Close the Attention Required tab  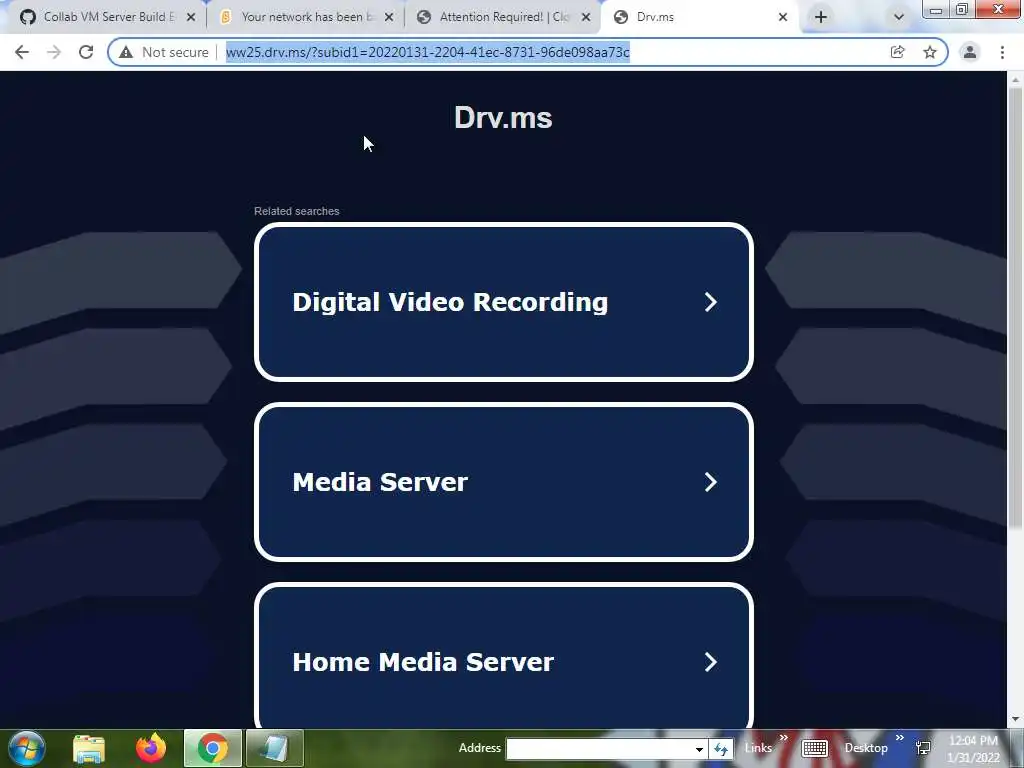pos(586,17)
